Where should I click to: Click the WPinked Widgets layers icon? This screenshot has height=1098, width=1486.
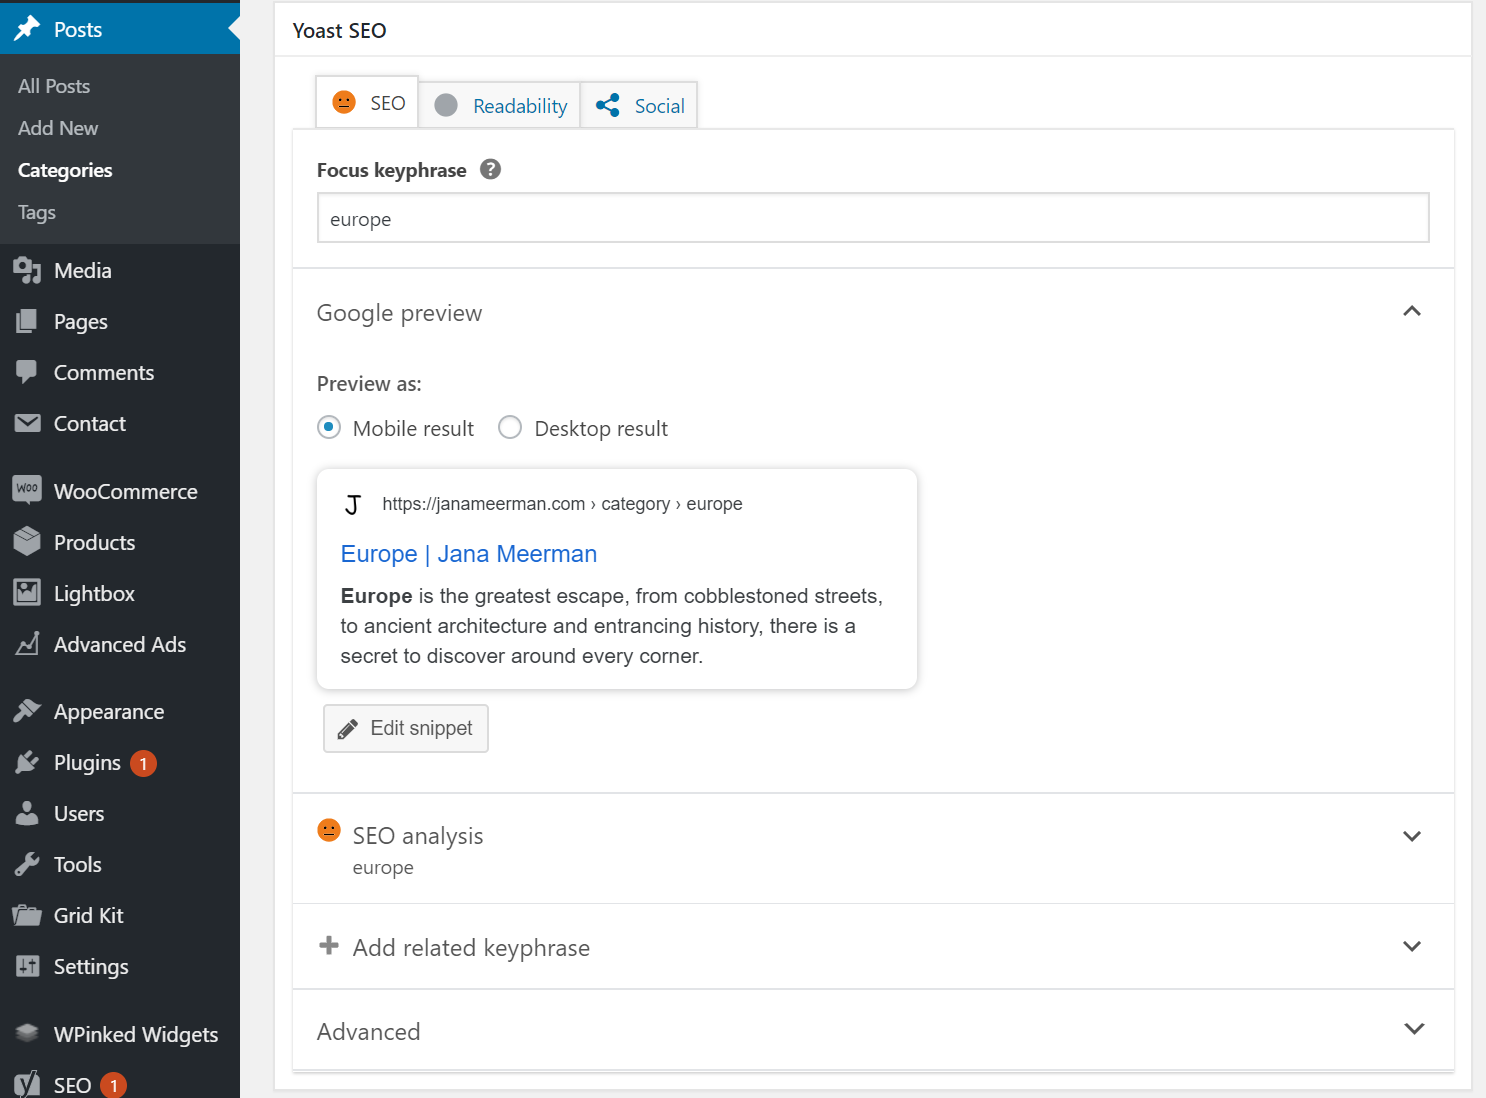27,1033
